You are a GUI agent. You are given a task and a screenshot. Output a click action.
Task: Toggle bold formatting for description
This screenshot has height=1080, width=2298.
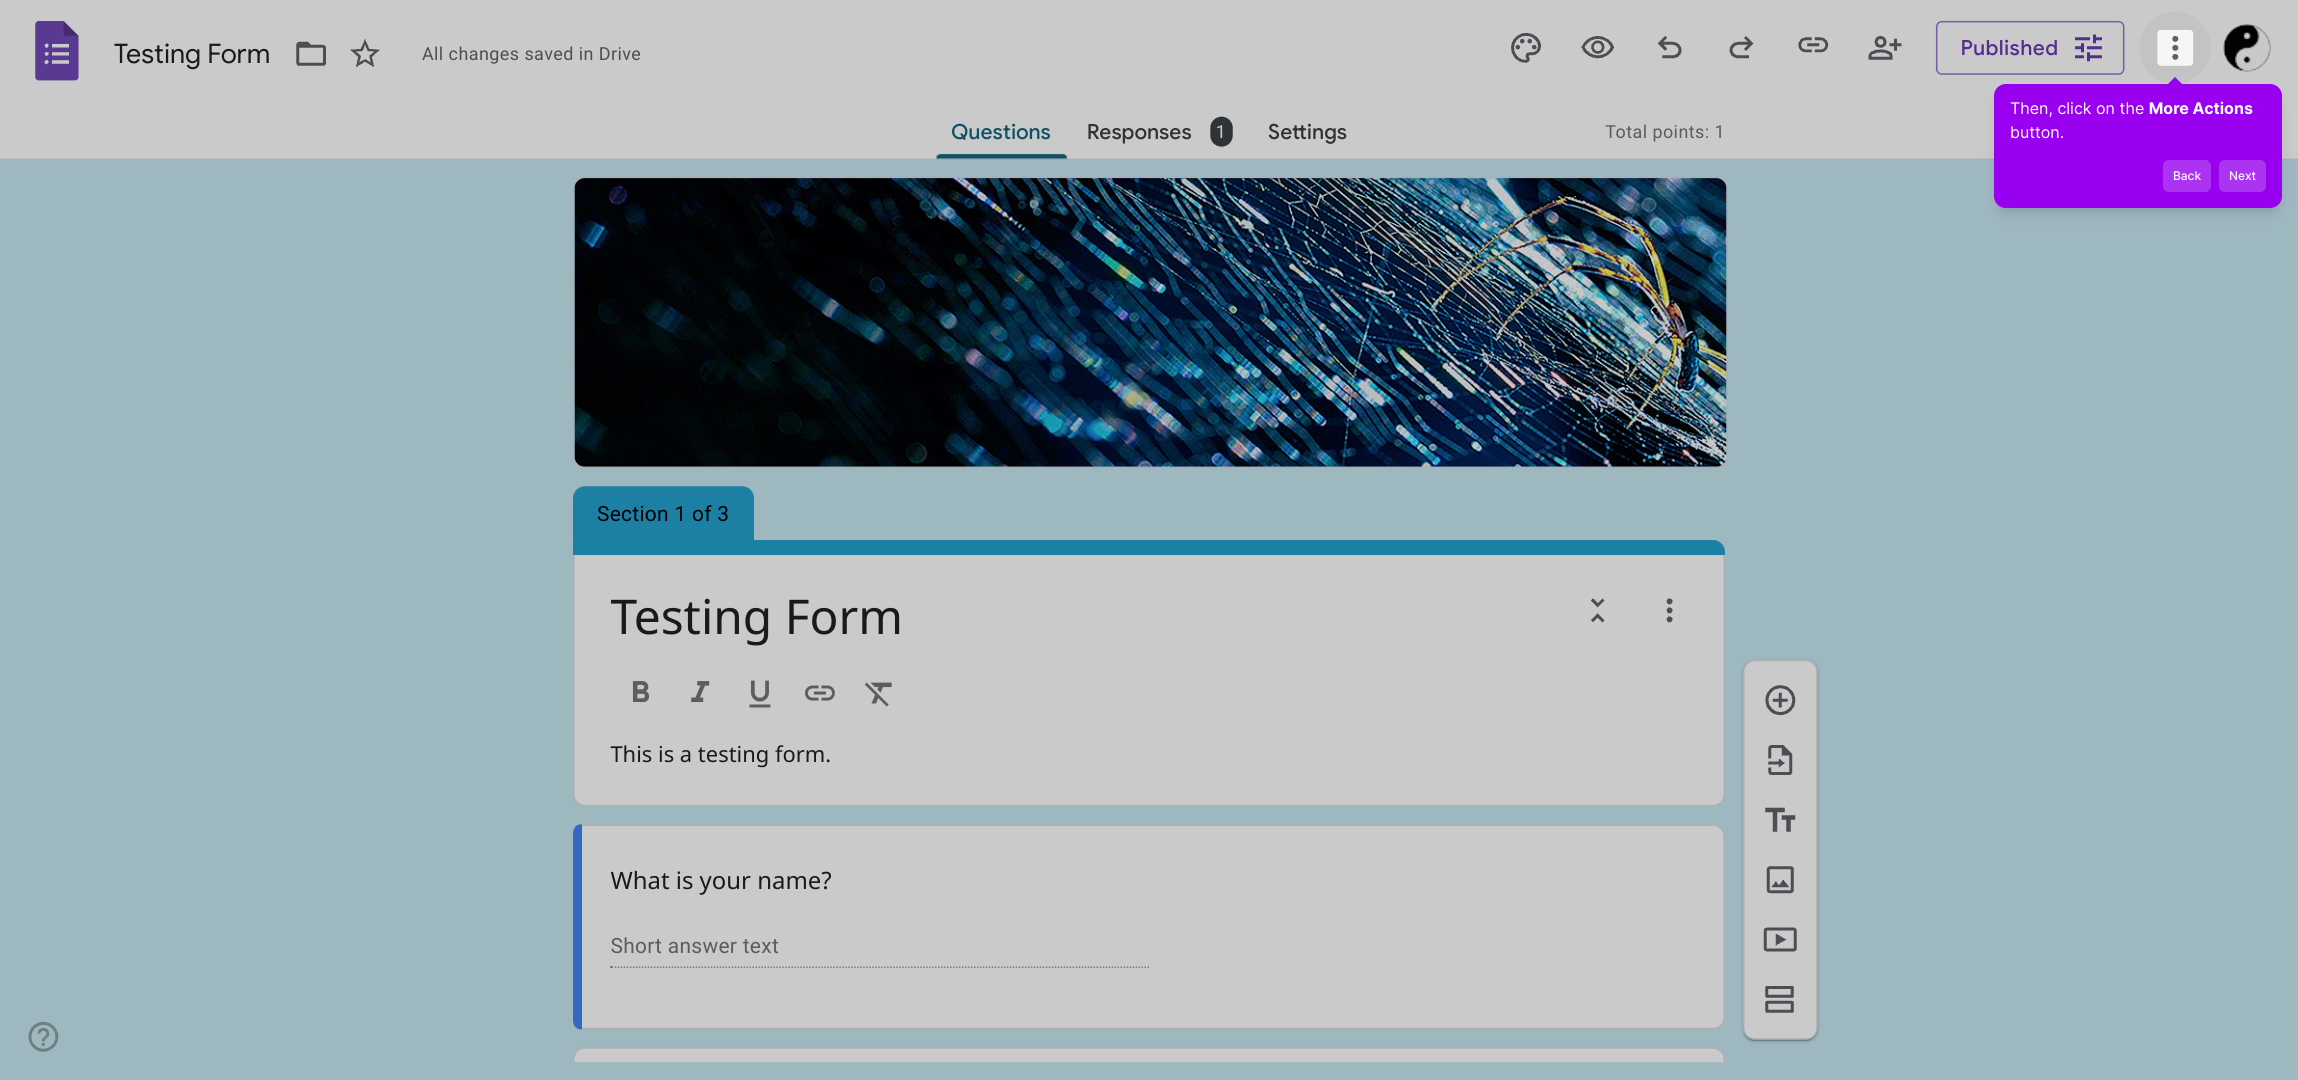pos(640,692)
